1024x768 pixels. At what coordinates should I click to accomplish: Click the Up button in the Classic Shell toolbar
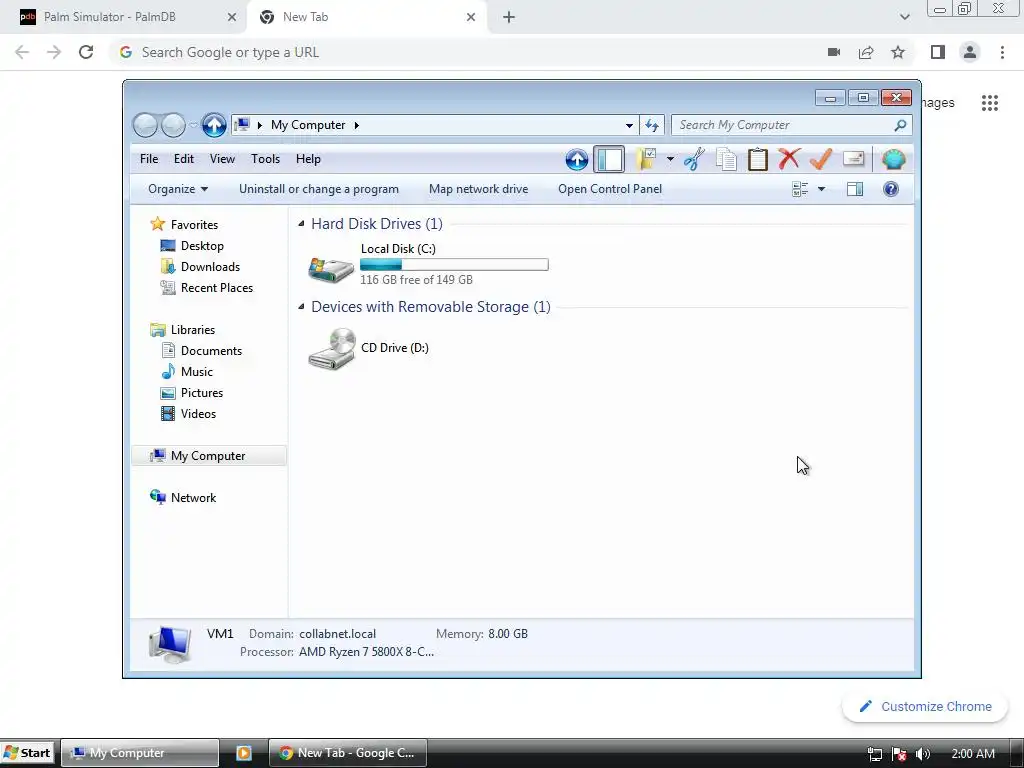[577, 159]
